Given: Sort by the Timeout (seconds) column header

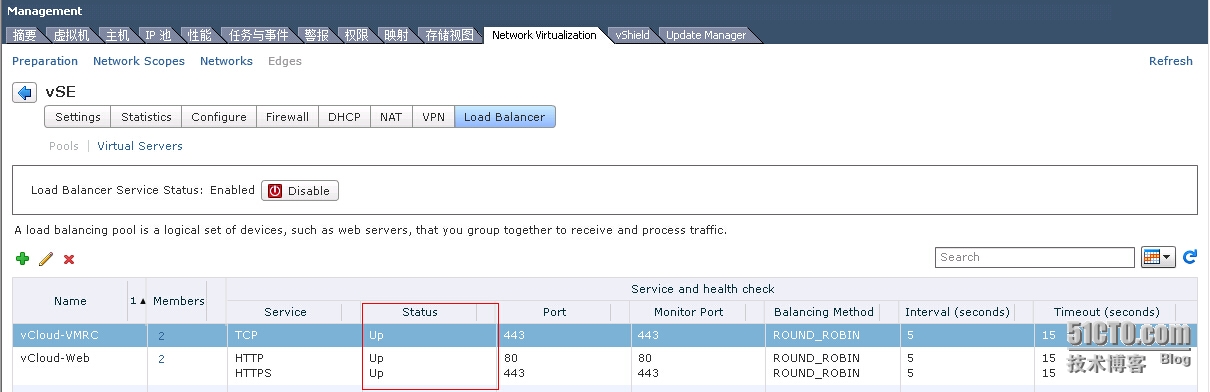Looking at the screenshot, I should (1106, 312).
